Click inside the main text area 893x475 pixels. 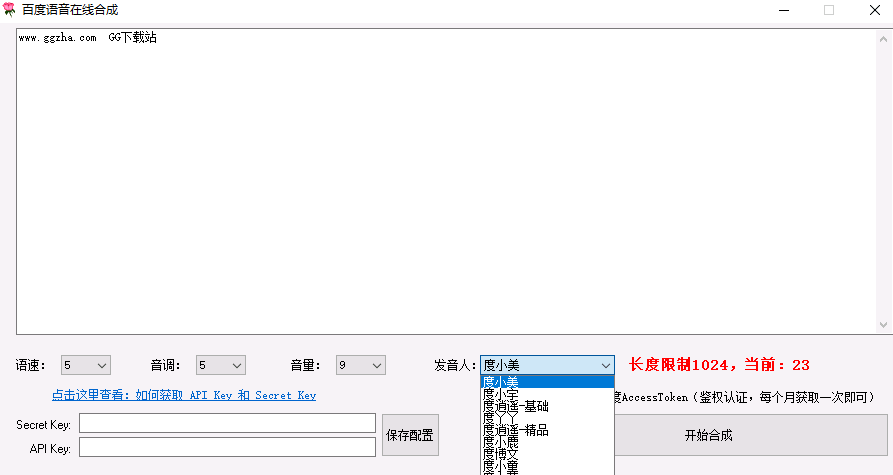point(446,181)
